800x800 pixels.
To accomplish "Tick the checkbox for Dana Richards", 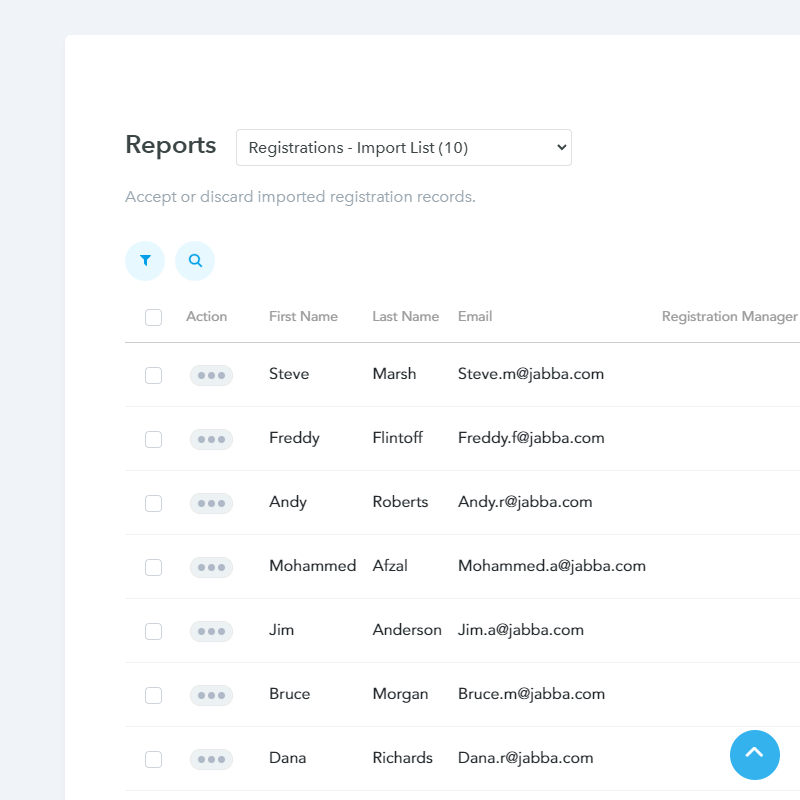I will tap(153, 759).
